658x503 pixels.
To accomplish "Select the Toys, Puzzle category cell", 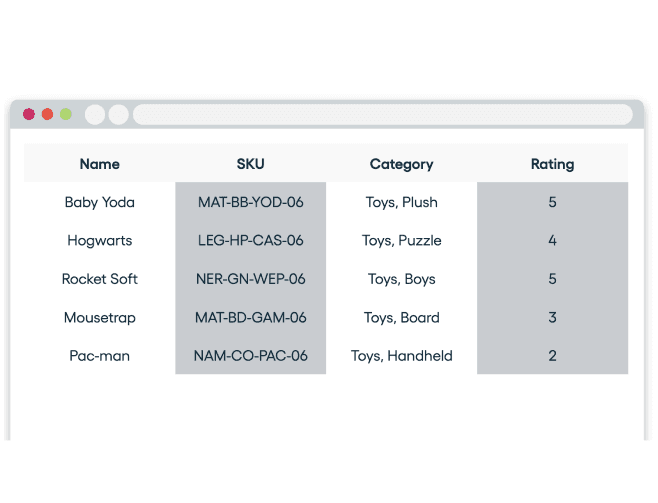I will (401, 241).
